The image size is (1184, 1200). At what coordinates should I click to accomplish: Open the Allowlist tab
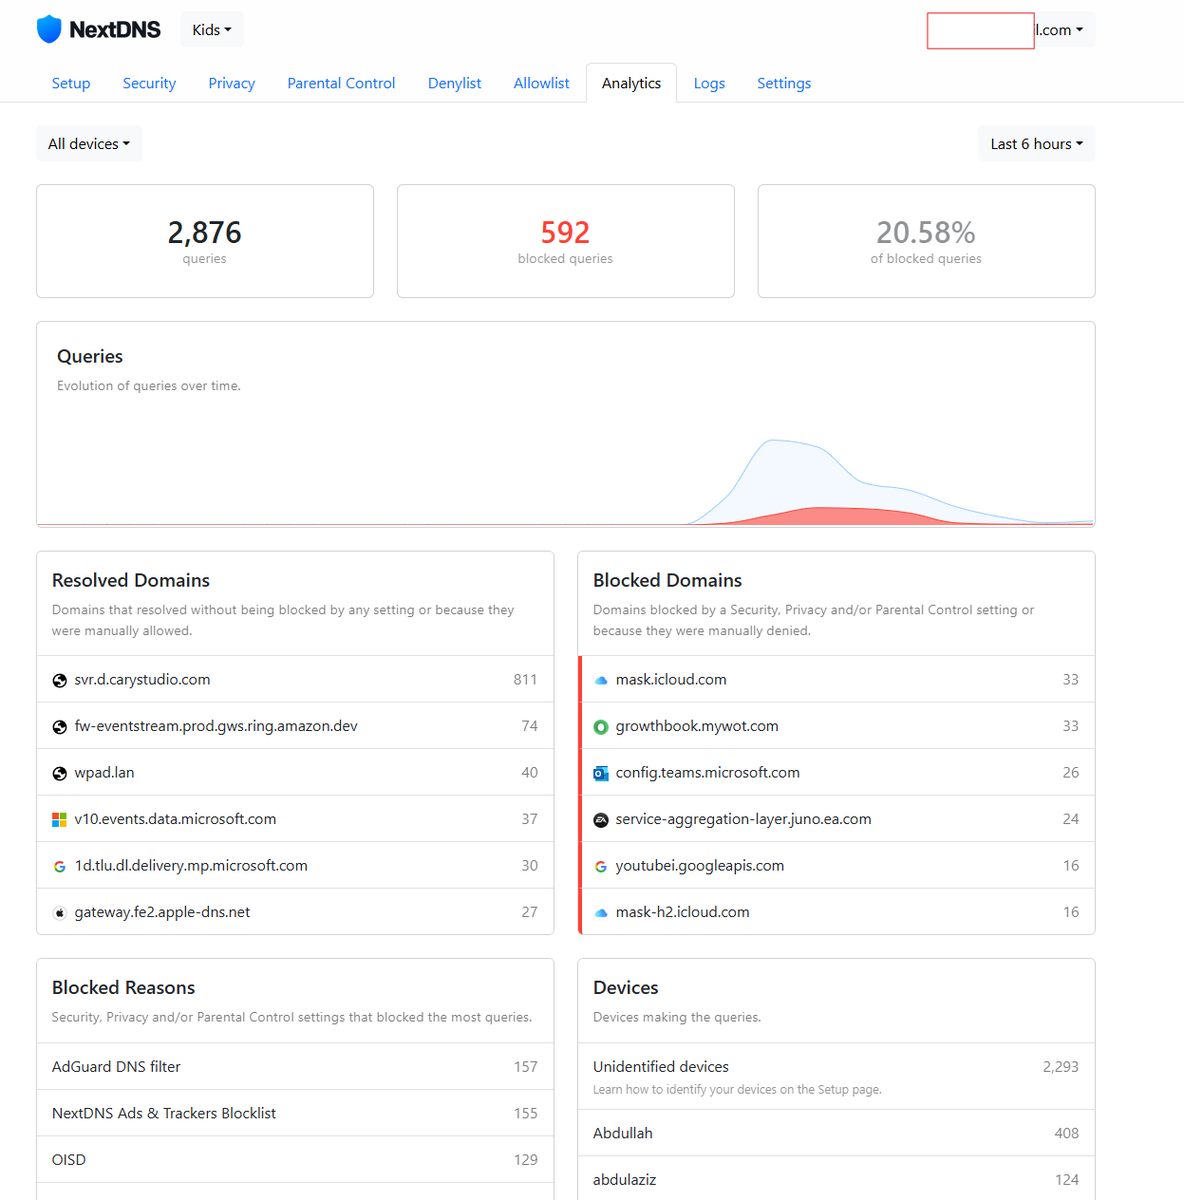point(542,83)
